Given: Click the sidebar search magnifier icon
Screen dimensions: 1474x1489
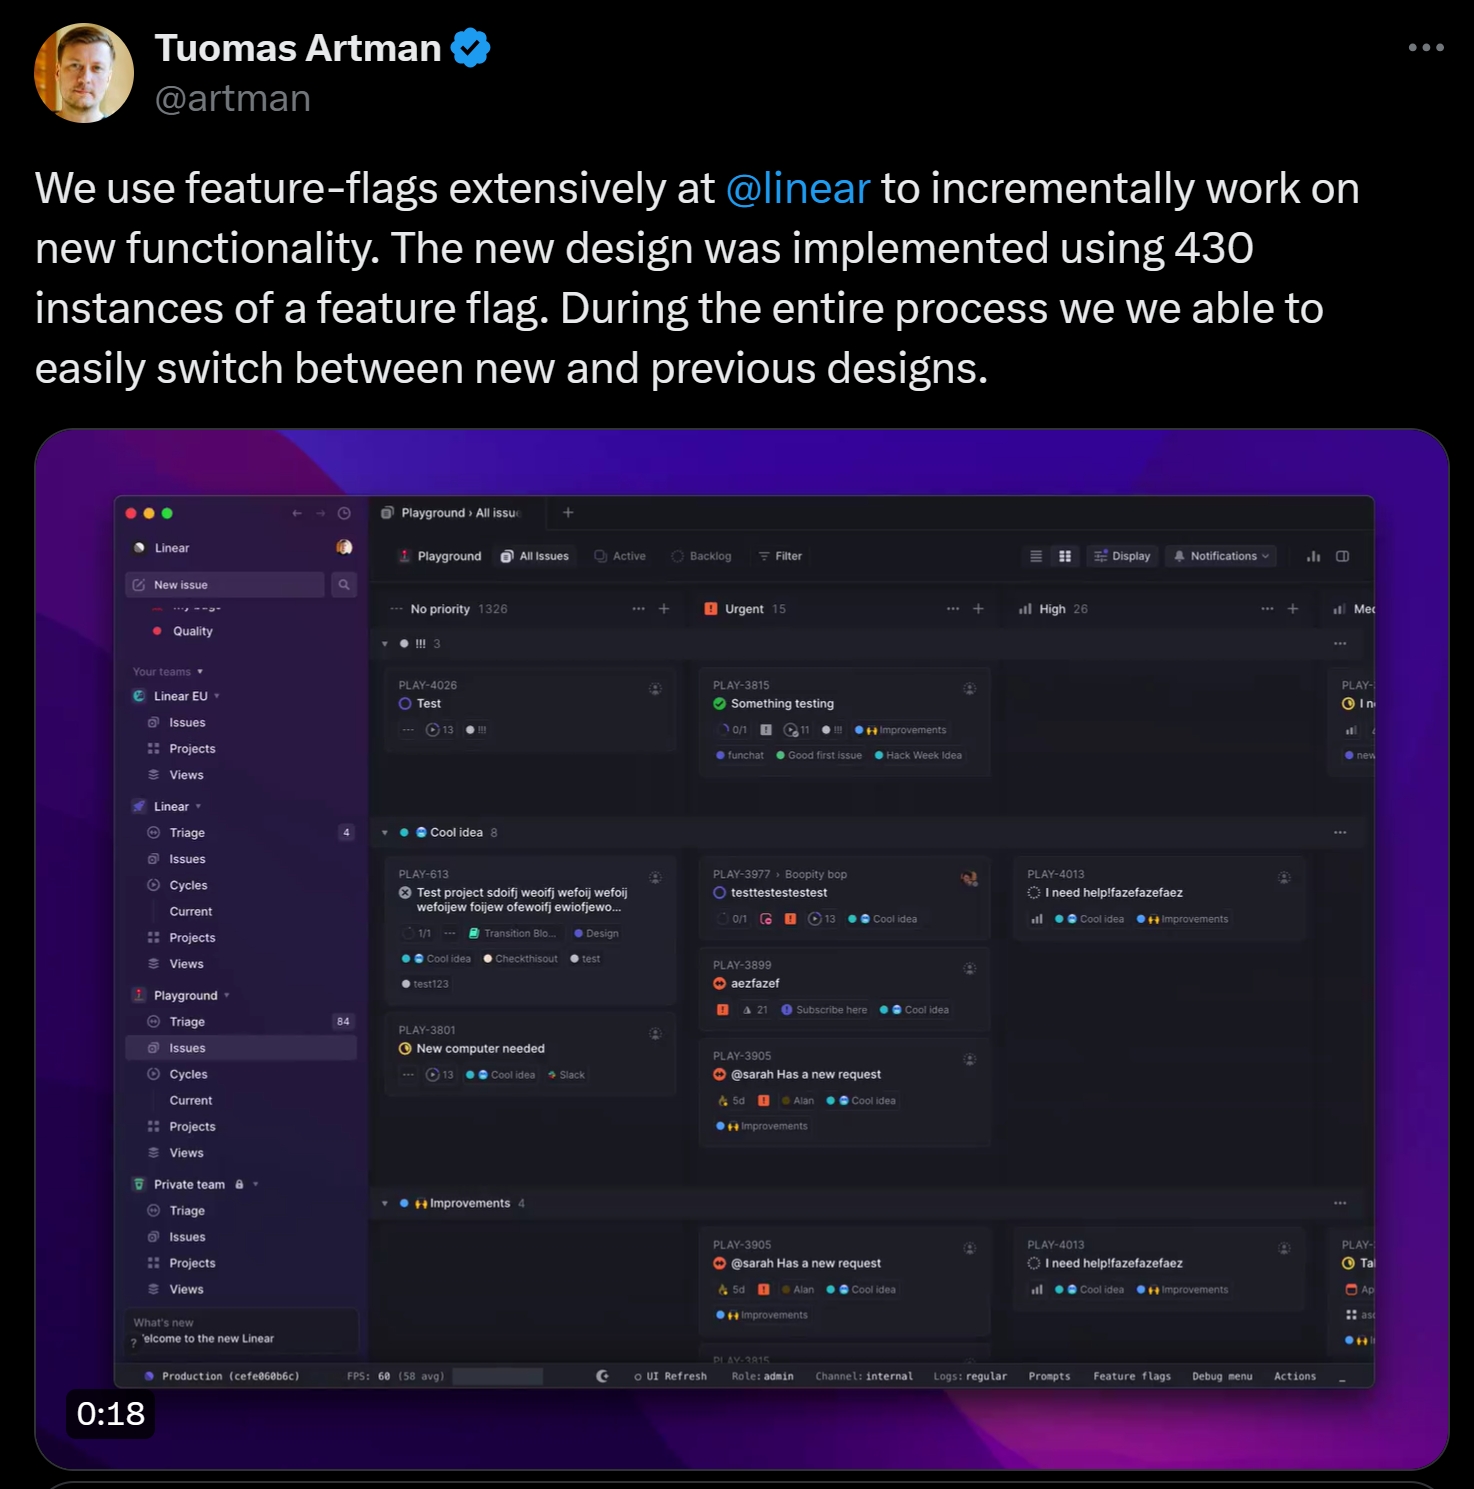Looking at the screenshot, I should click(344, 585).
